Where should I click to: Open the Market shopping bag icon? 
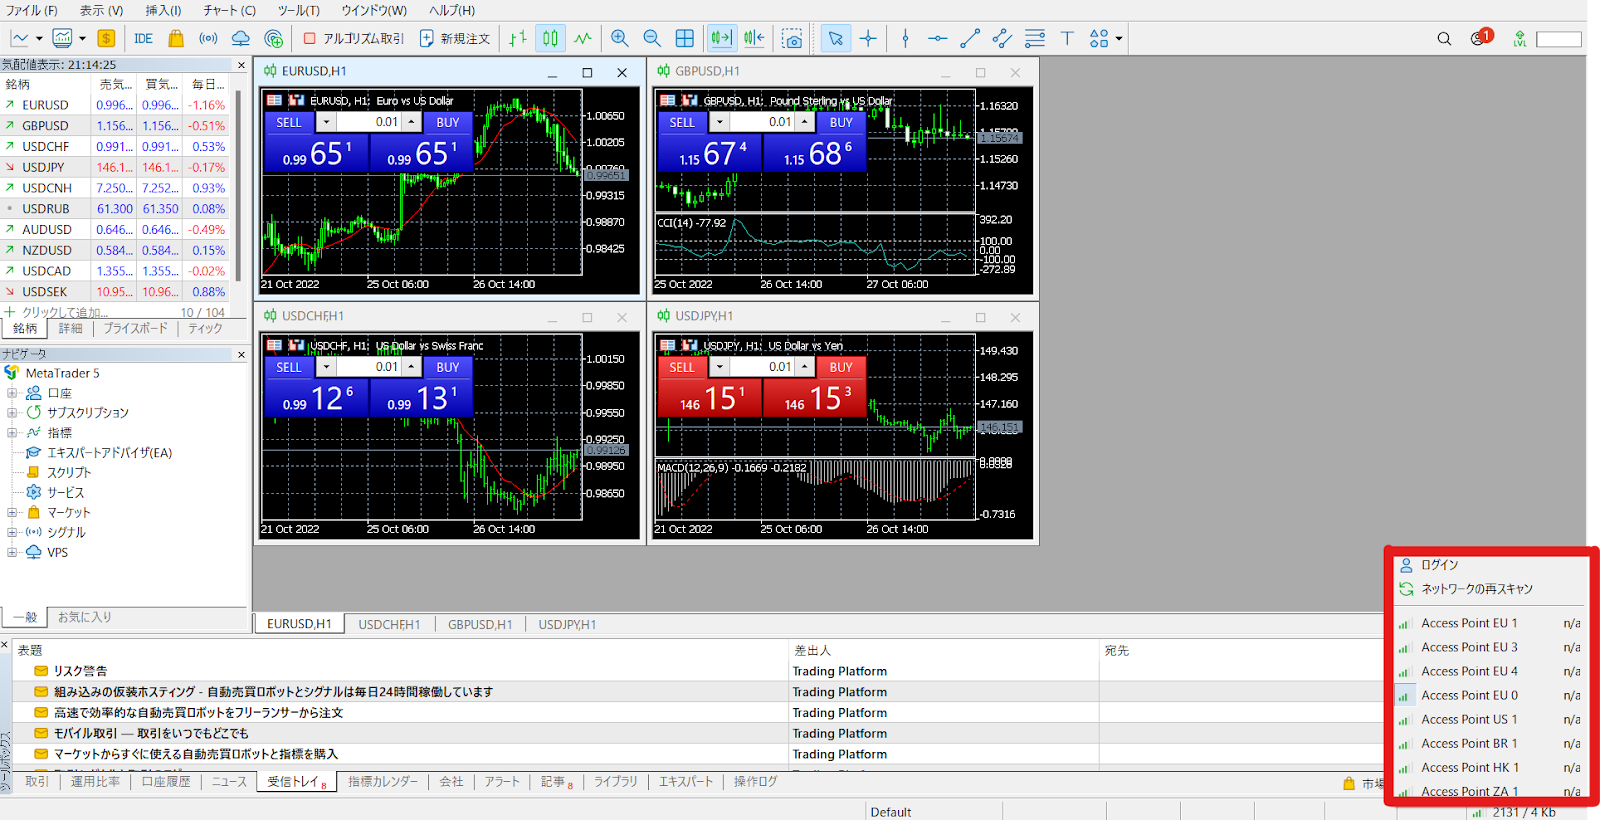pyautogui.click(x=176, y=38)
